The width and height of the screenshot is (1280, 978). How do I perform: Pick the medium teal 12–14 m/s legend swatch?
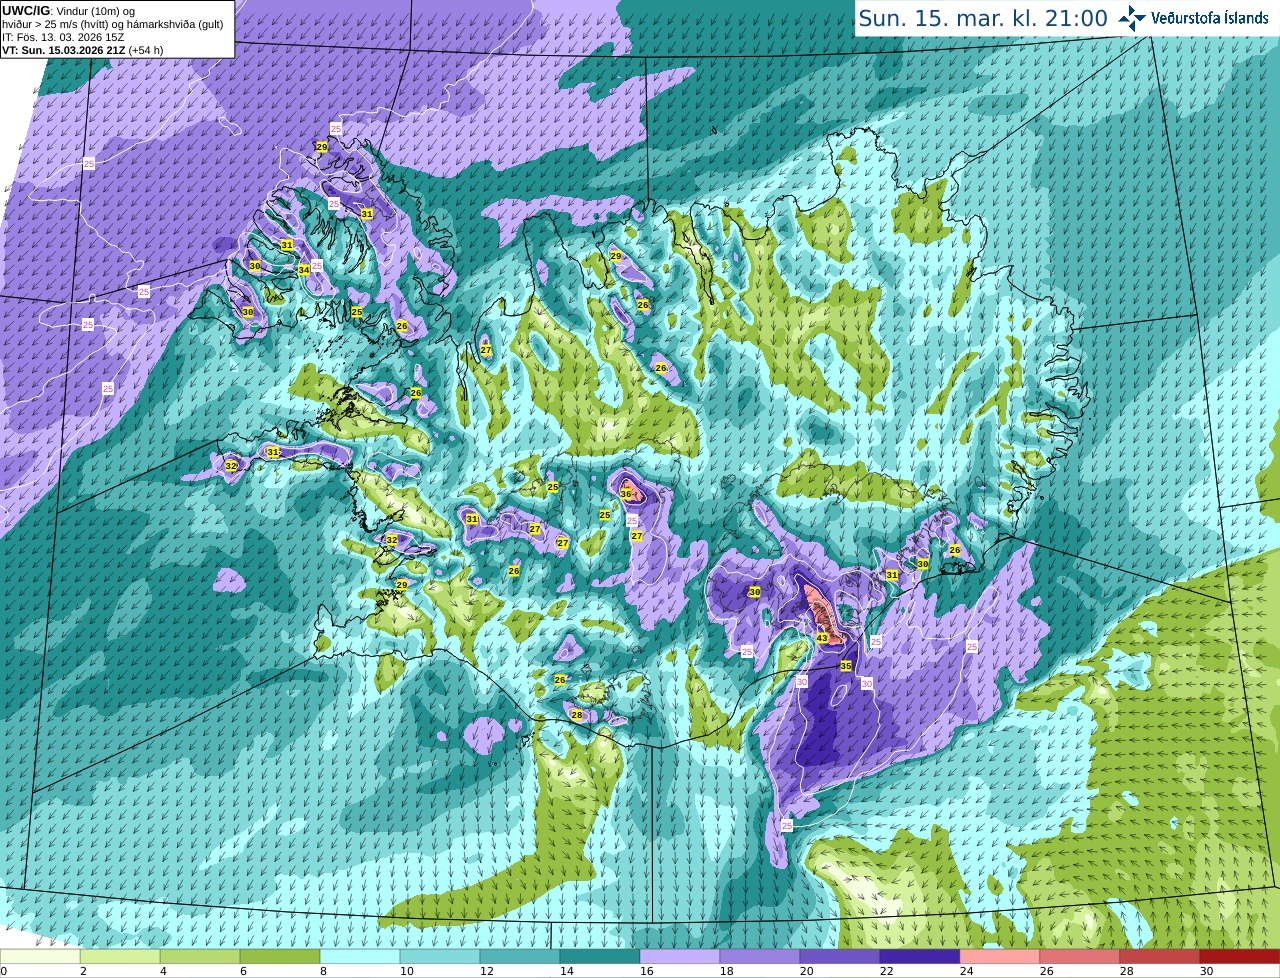(x=520, y=957)
